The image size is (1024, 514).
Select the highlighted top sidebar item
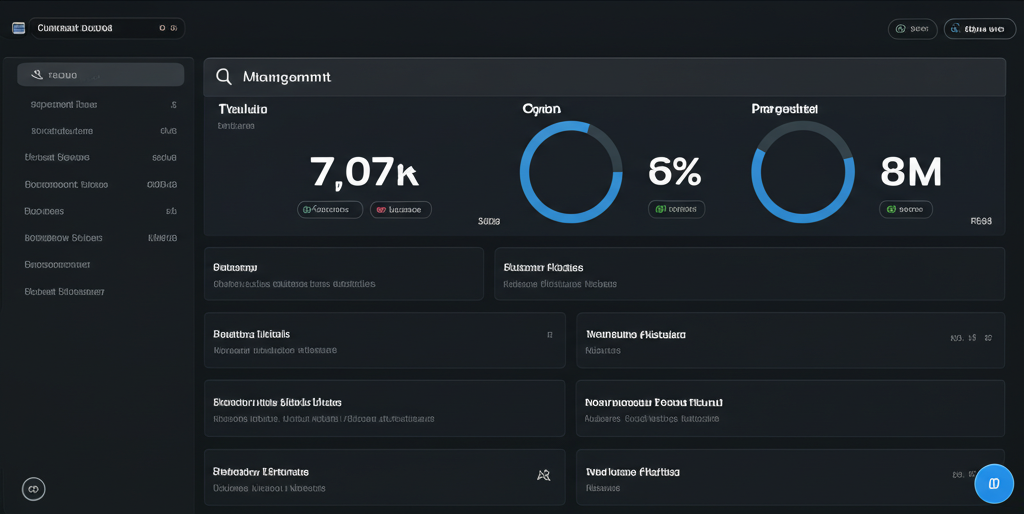point(101,75)
